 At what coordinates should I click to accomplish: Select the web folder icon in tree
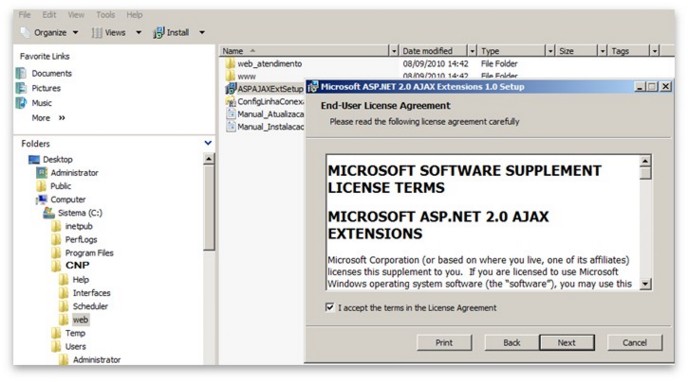[x=64, y=320]
